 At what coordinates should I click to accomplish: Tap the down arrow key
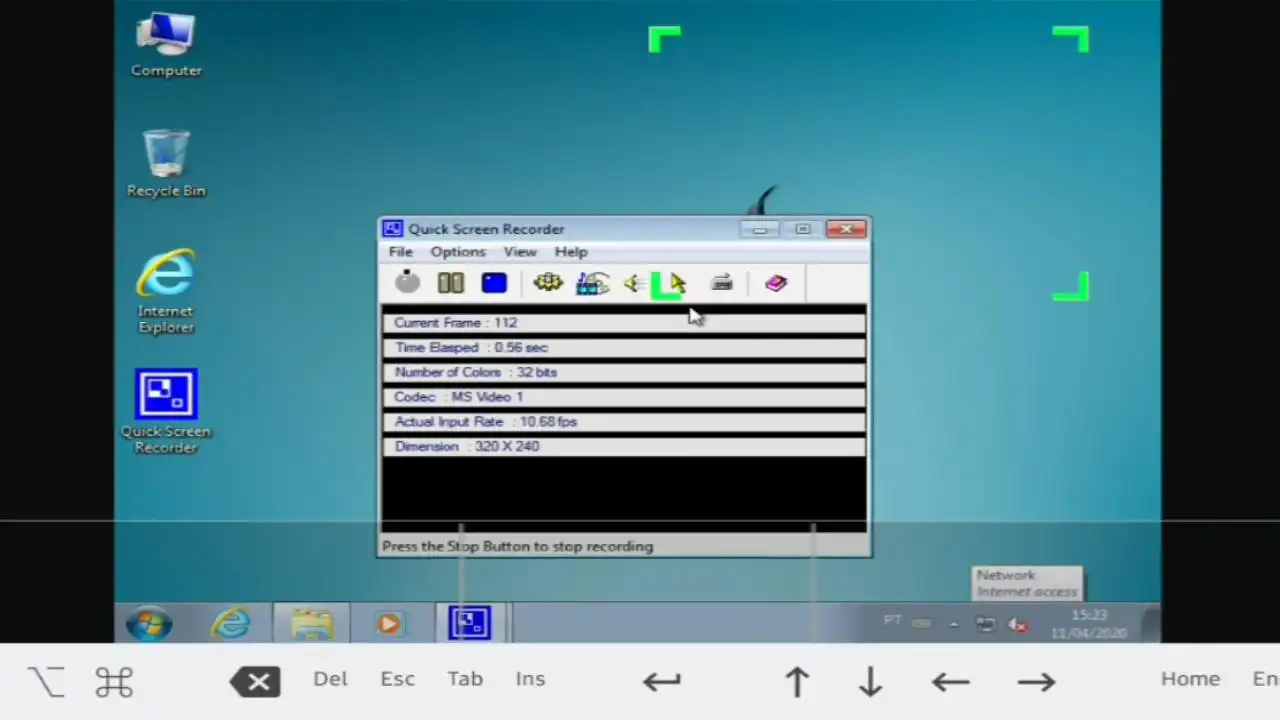pos(870,682)
